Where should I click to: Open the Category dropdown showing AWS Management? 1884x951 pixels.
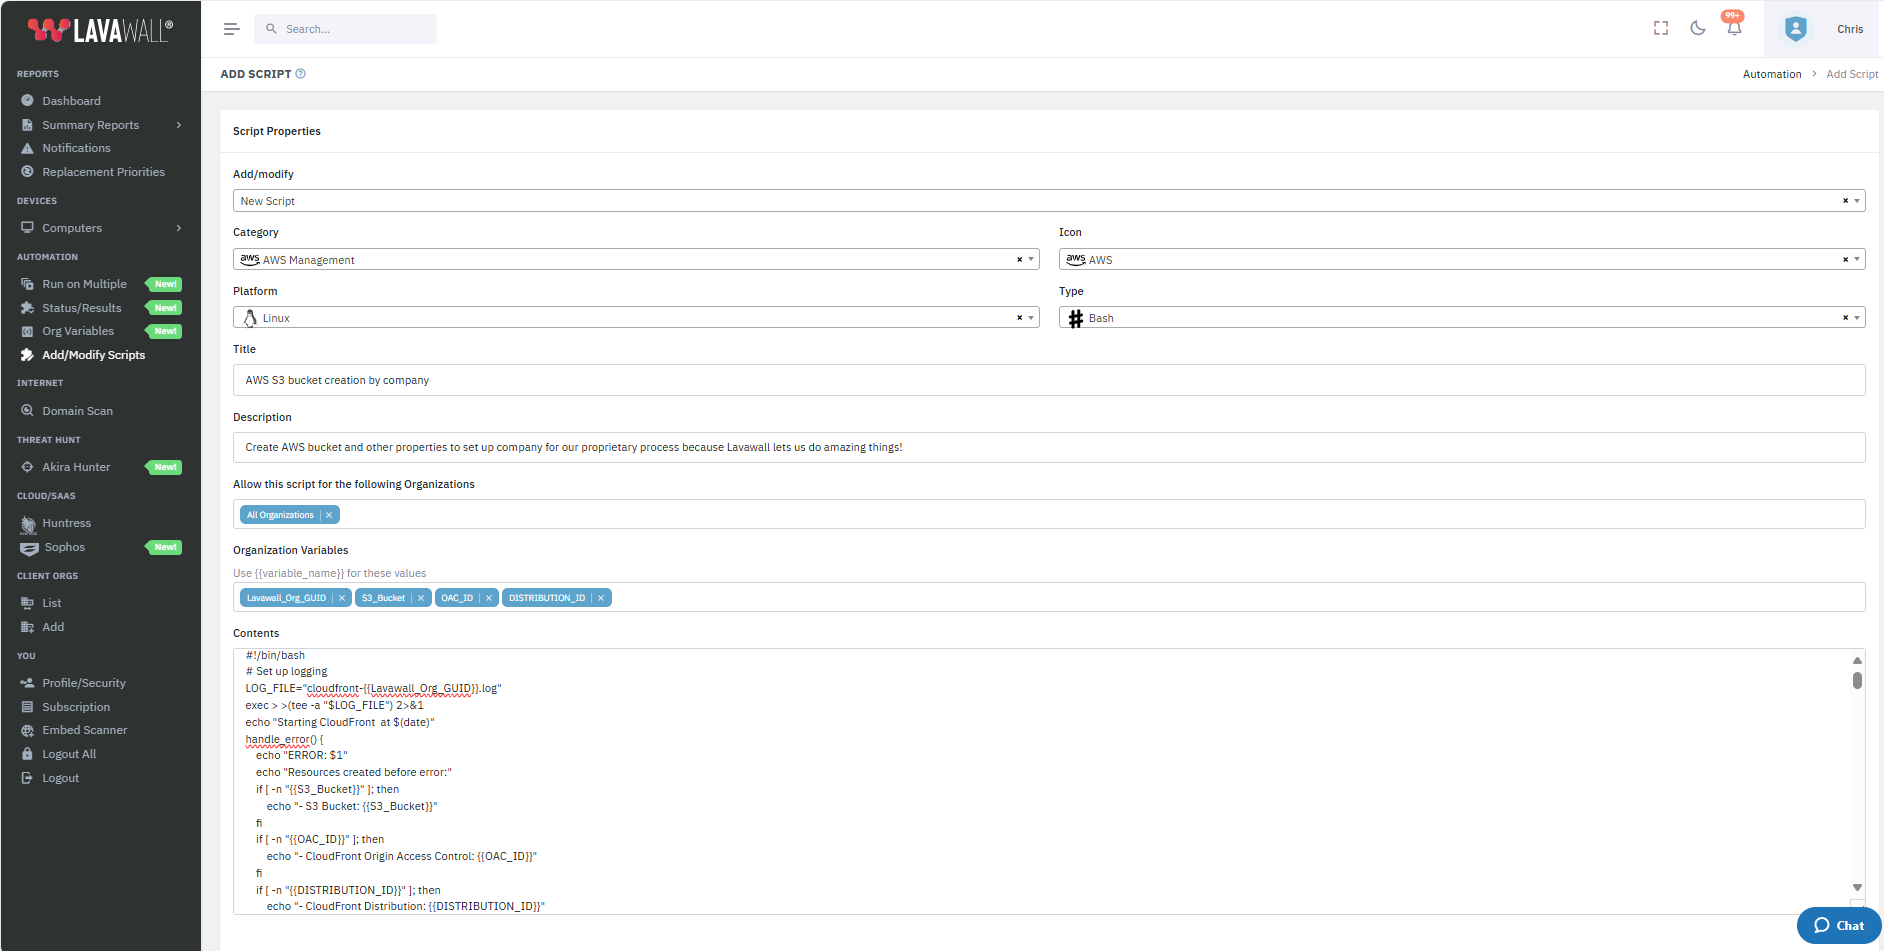[1031, 259]
